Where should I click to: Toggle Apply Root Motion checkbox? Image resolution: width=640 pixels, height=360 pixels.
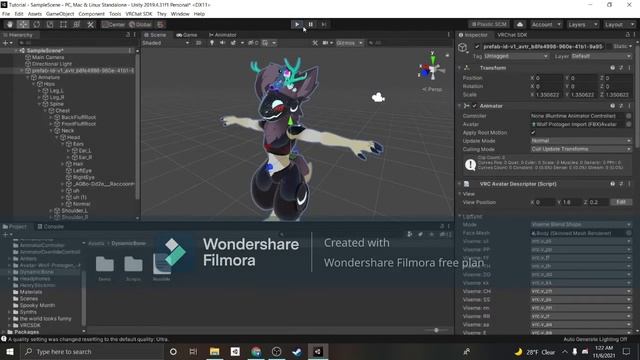click(x=533, y=133)
